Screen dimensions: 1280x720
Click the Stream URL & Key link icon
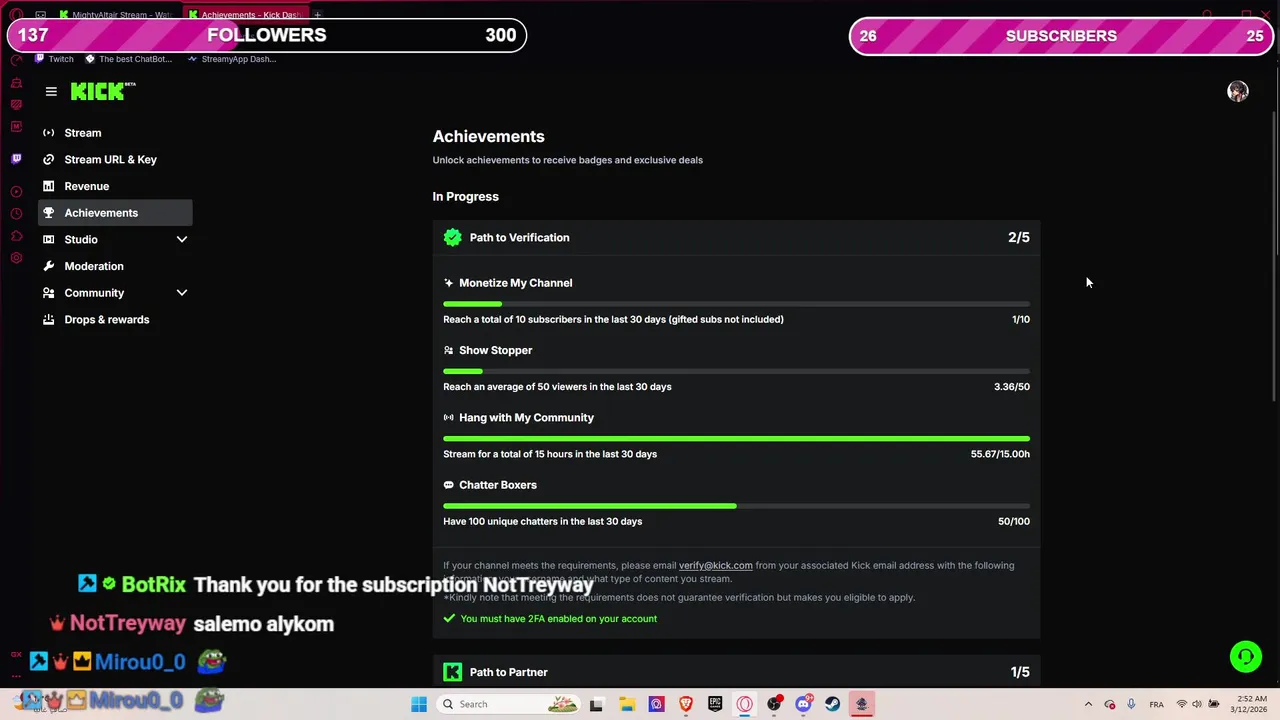click(x=48, y=159)
